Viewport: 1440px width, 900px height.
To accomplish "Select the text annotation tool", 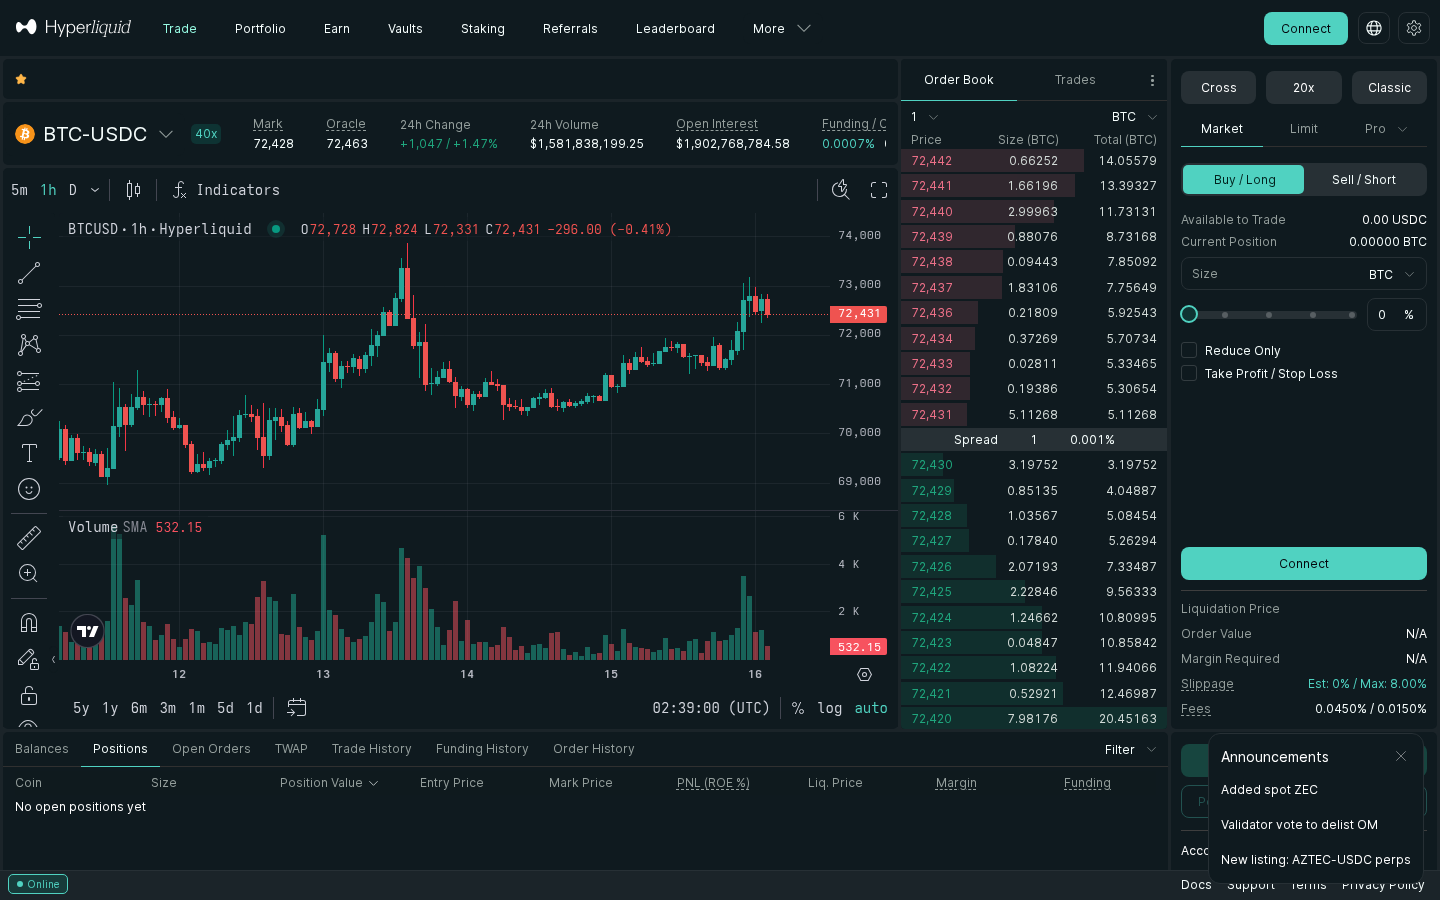I will [x=29, y=453].
